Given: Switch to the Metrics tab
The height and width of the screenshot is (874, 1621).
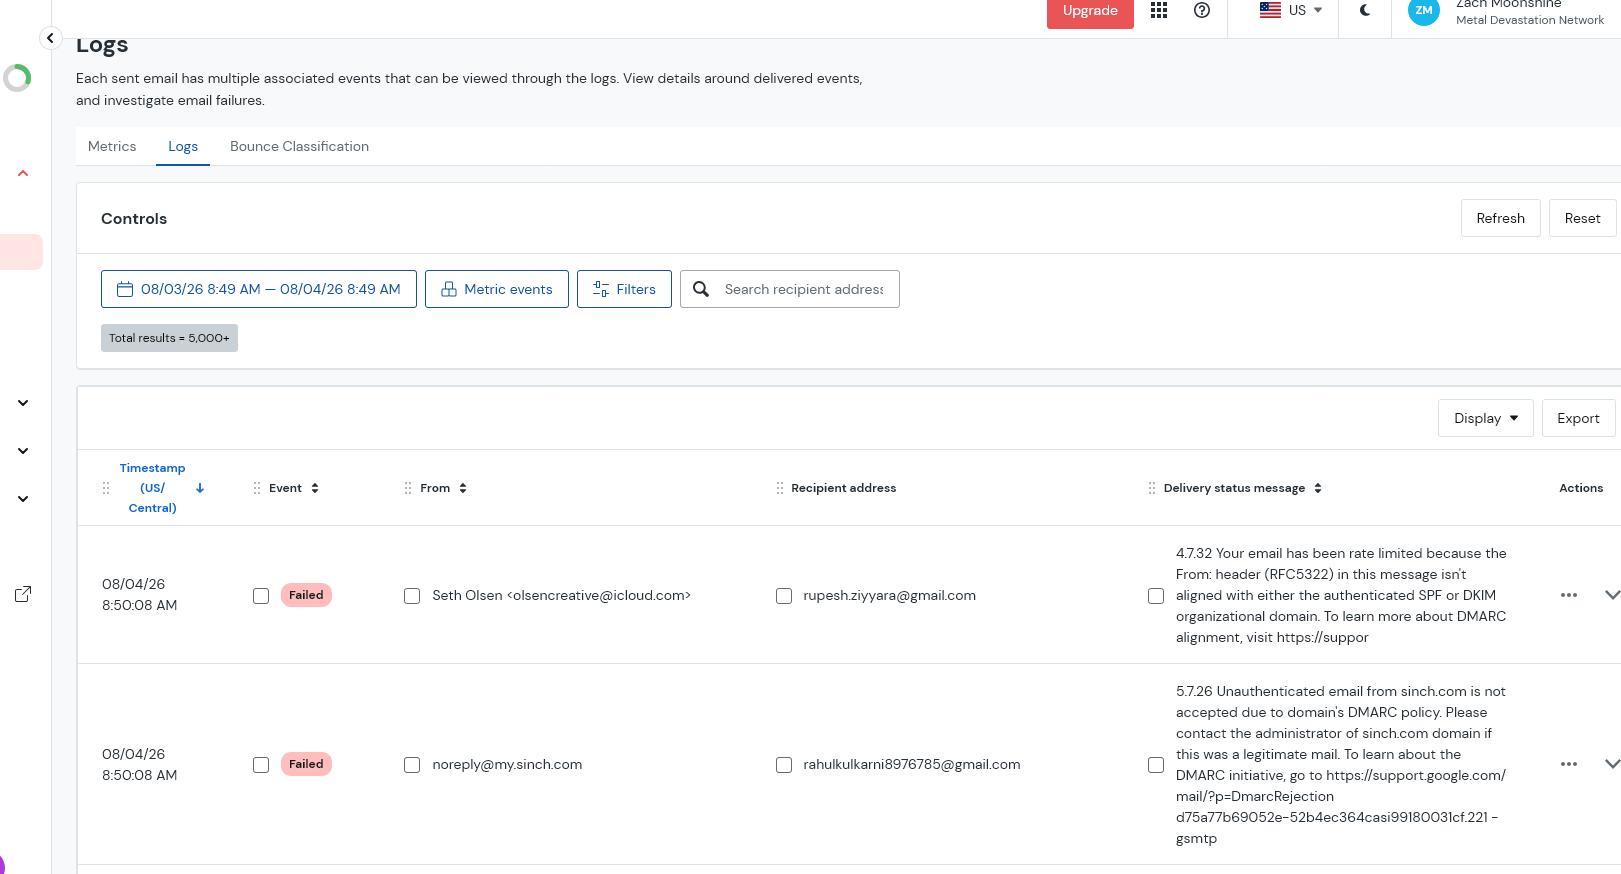Looking at the screenshot, I should pos(112,146).
